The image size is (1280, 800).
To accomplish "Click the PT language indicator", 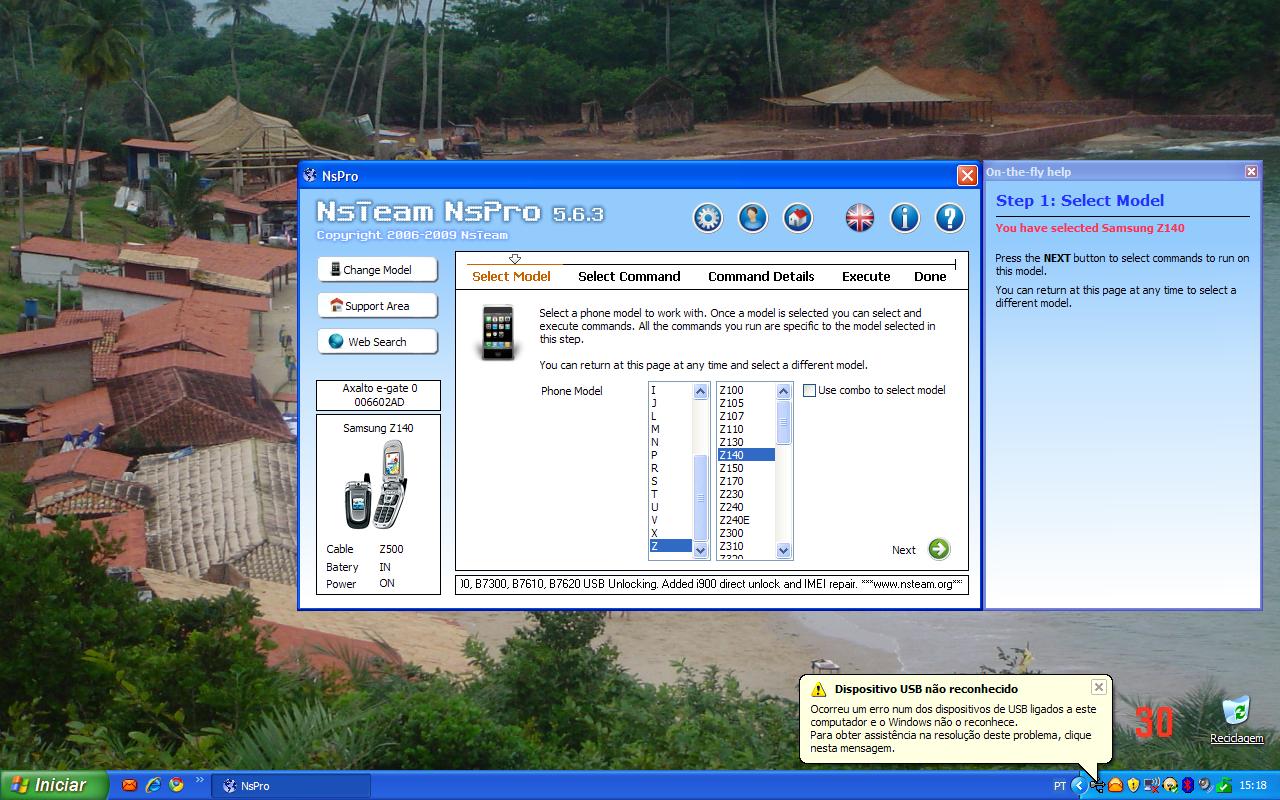I will 1059,786.
